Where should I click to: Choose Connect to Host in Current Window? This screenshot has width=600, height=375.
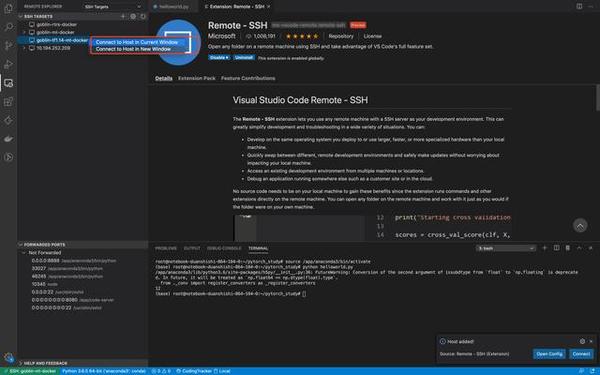click(x=137, y=42)
